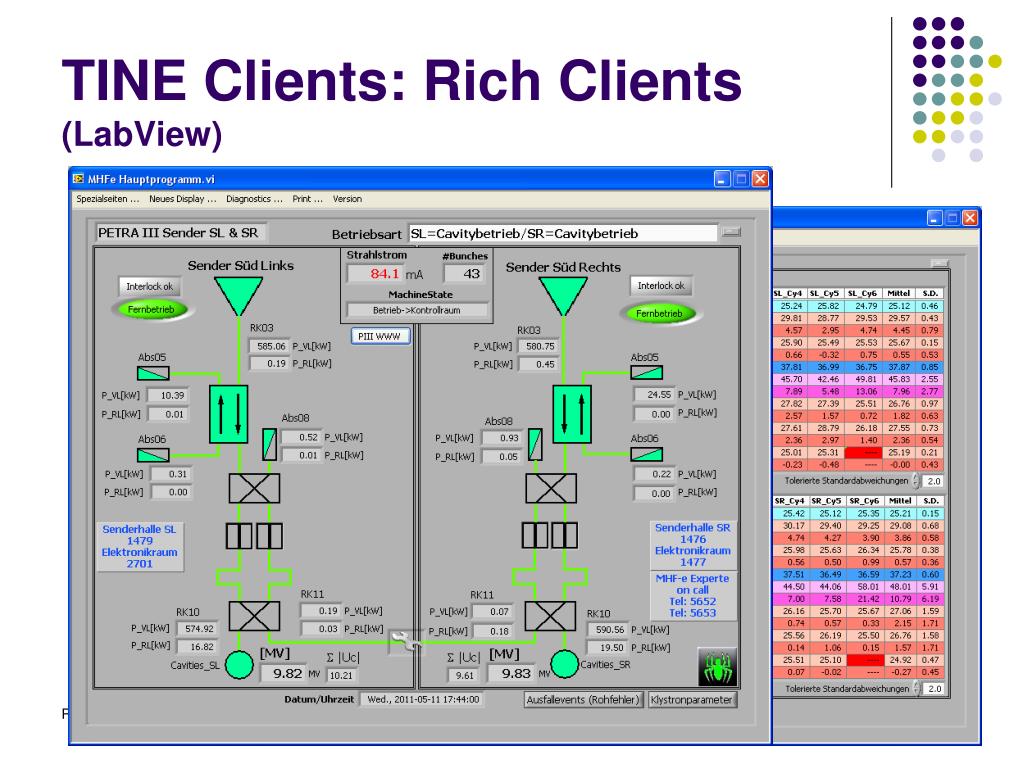Click the Abs08 absorber symbol in Sender Süd Links

269,444
